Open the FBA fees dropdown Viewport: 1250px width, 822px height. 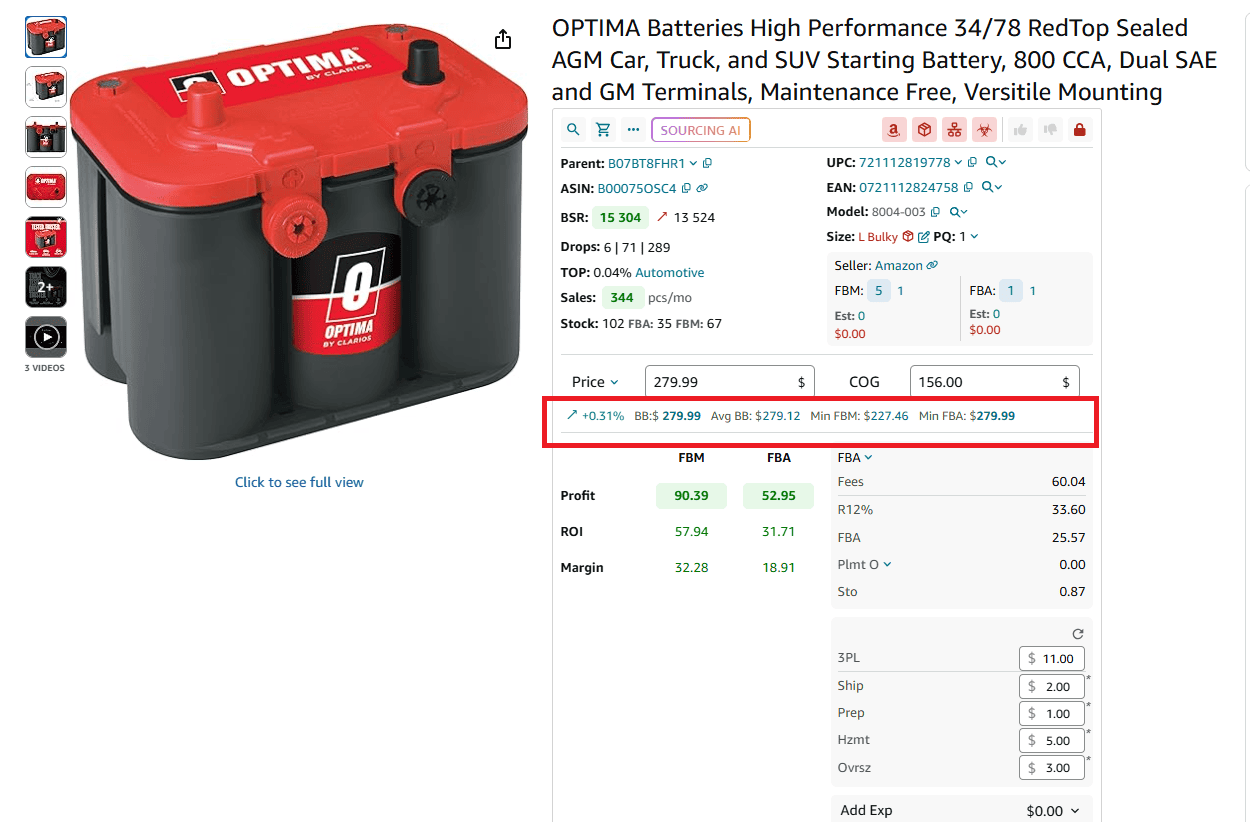click(x=866, y=457)
